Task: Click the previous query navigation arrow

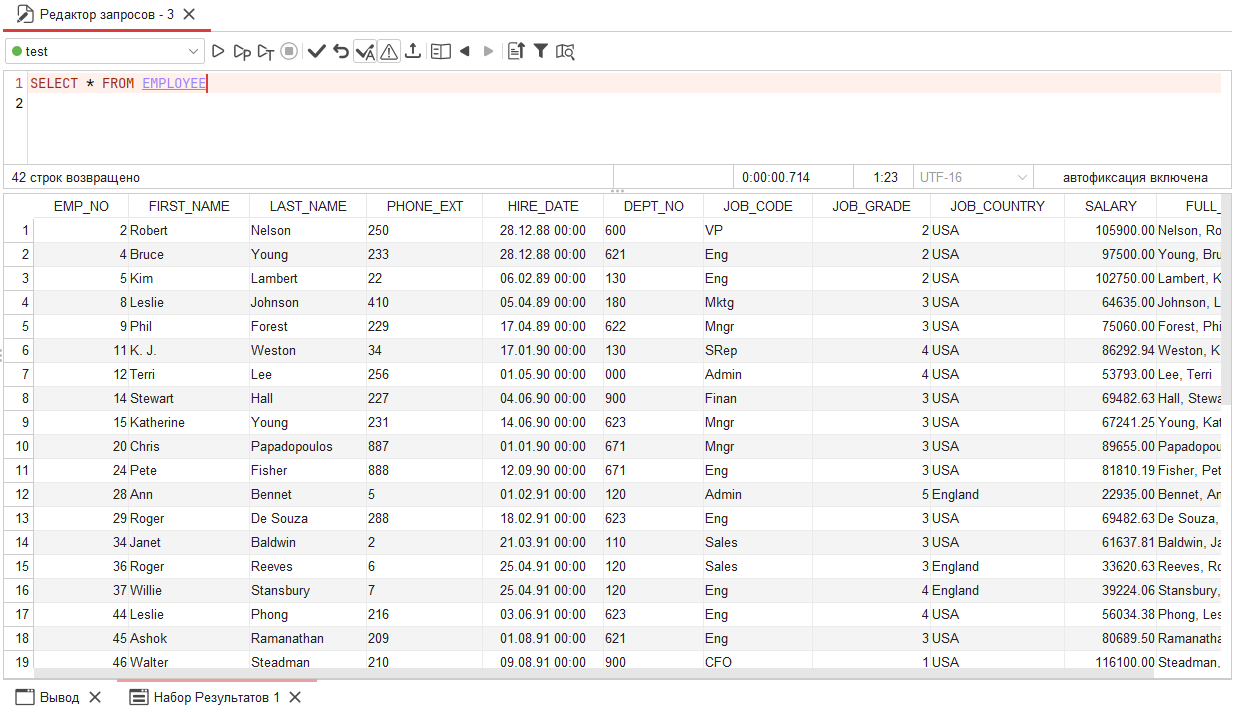Action: coord(464,50)
